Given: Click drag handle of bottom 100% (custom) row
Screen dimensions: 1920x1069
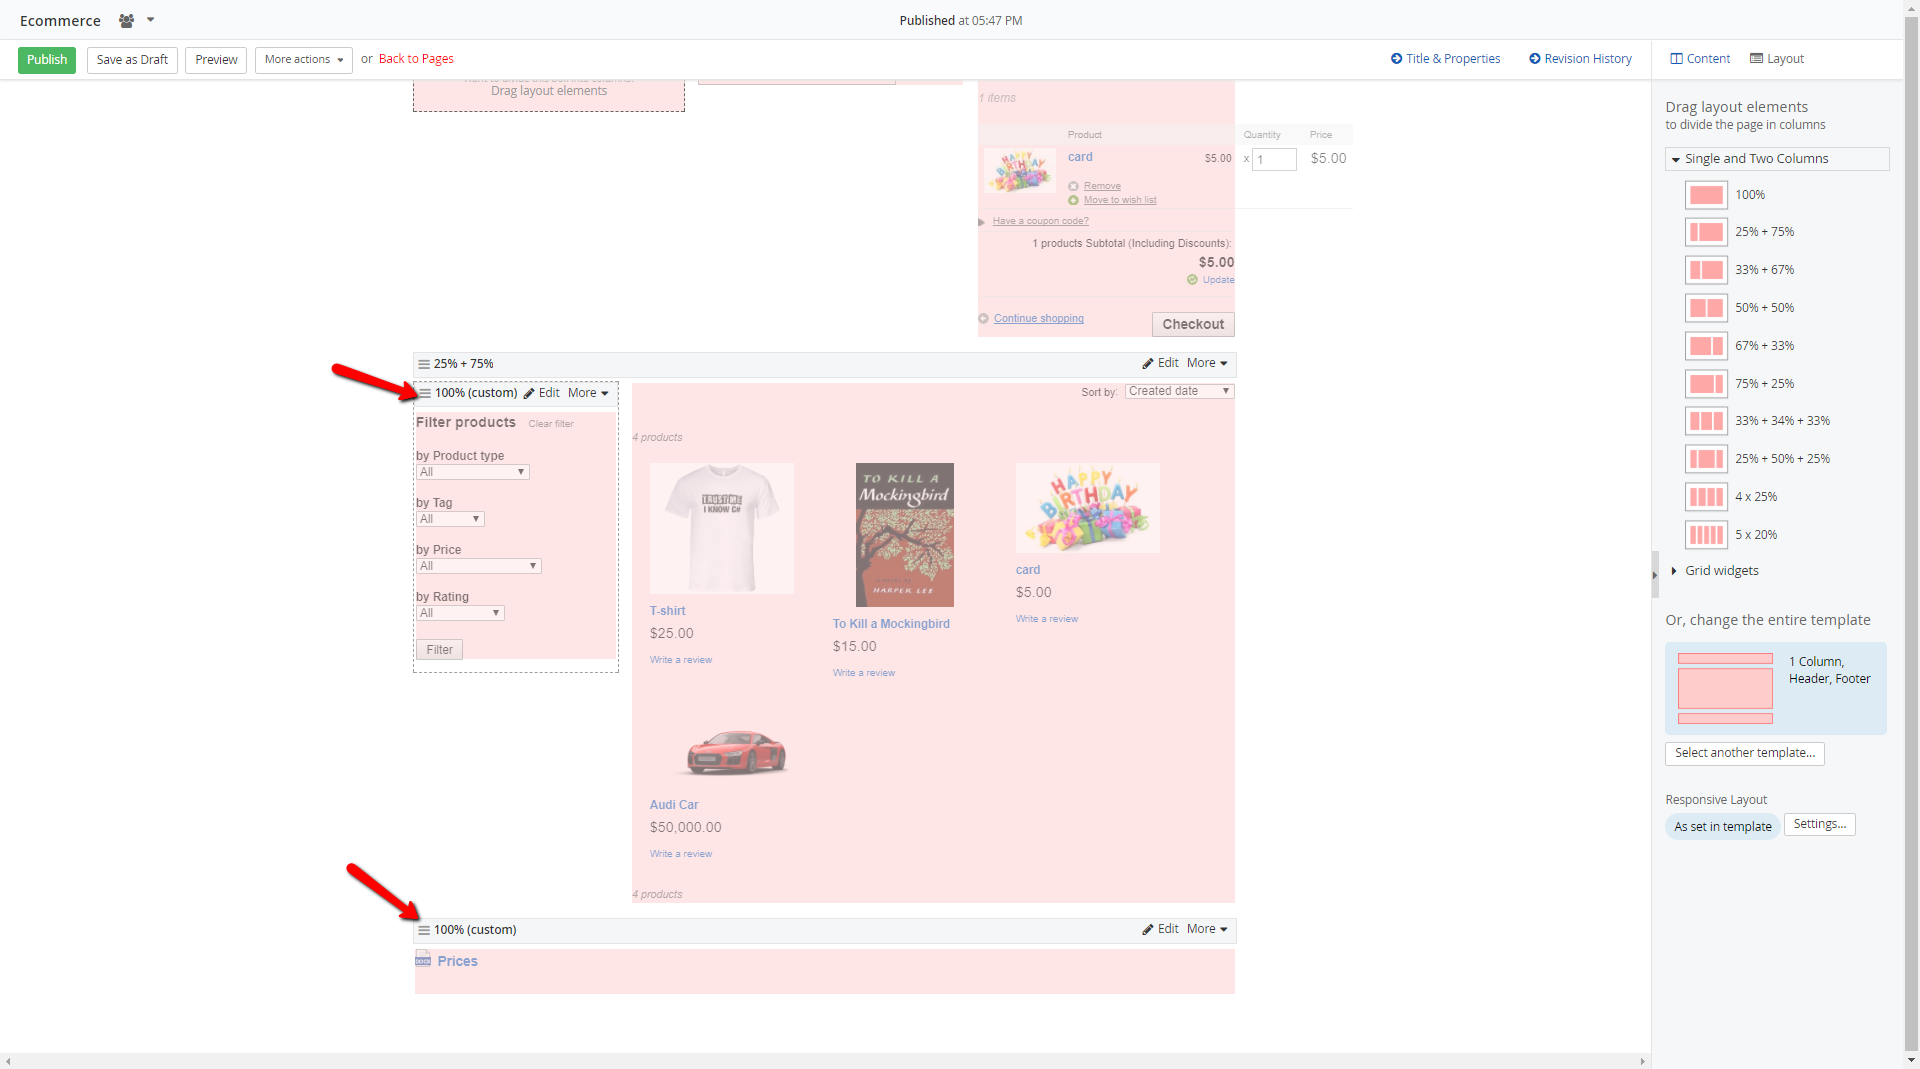Looking at the screenshot, I should [424, 930].
